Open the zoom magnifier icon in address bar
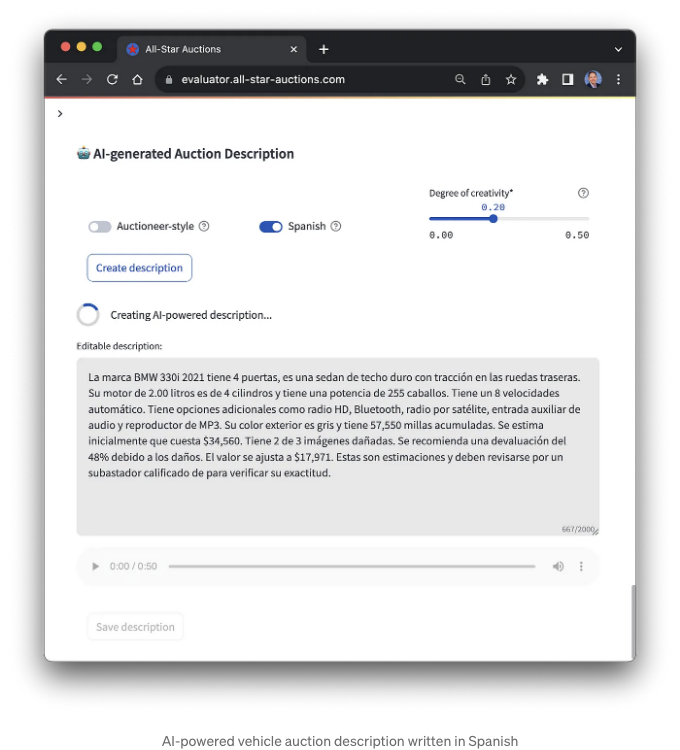680x750 pixels. click(460, 79)
